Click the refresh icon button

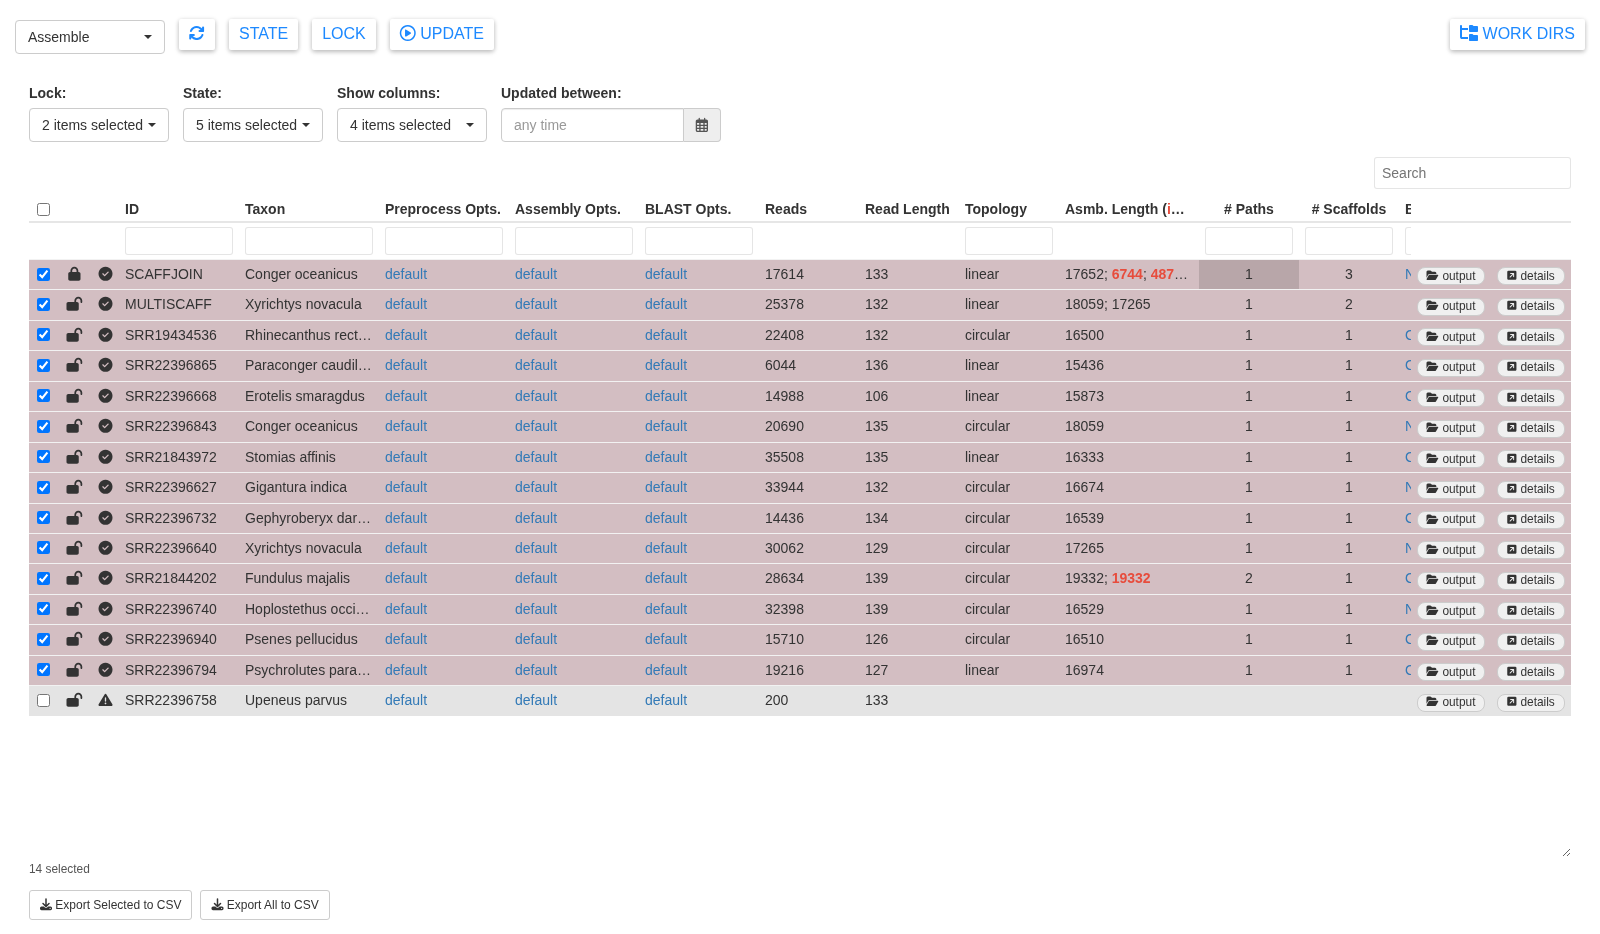coord(197,34)
